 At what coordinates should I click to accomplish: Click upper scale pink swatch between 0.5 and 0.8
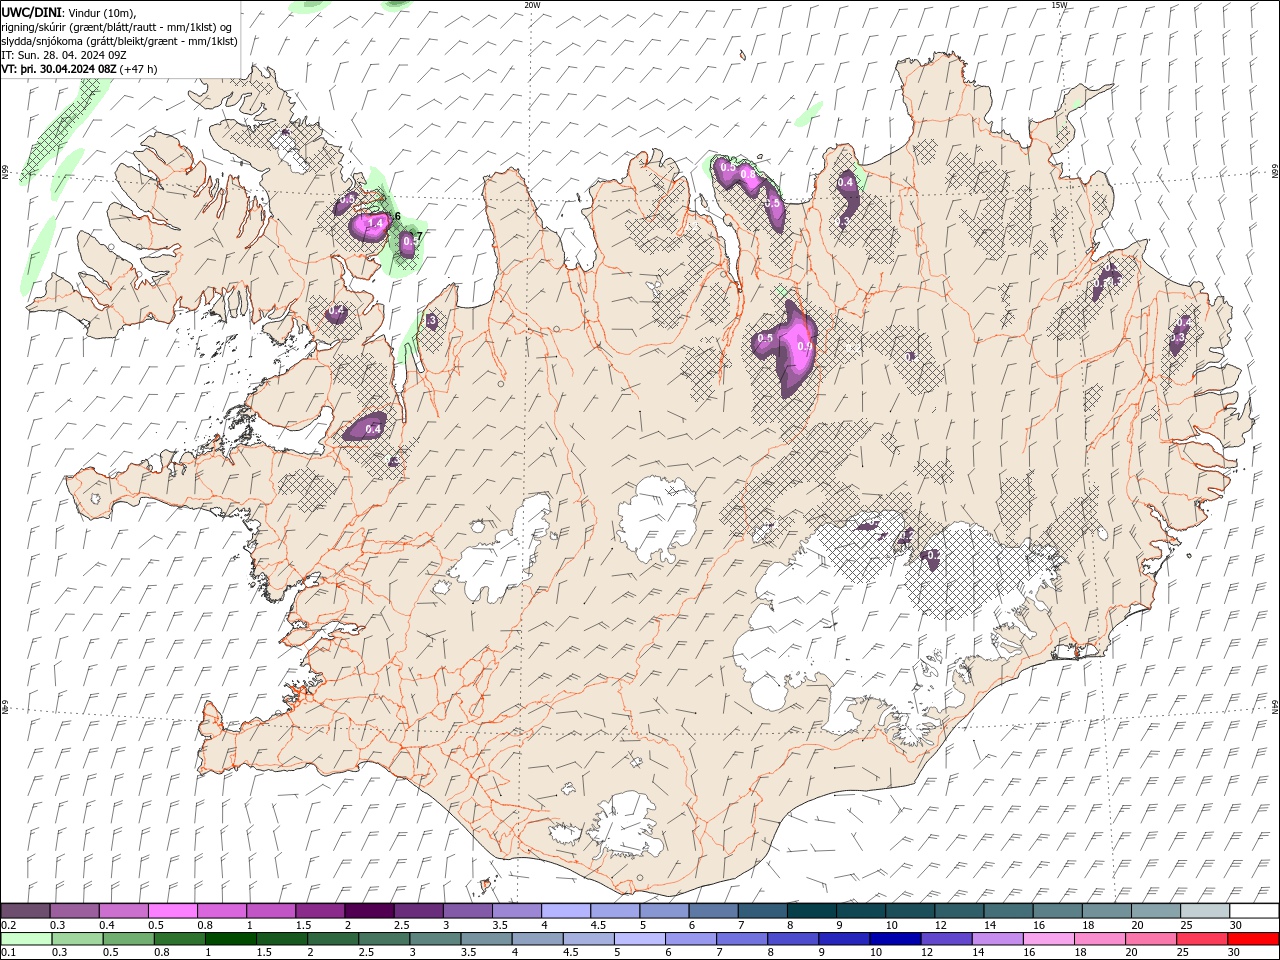pos(172,911)
